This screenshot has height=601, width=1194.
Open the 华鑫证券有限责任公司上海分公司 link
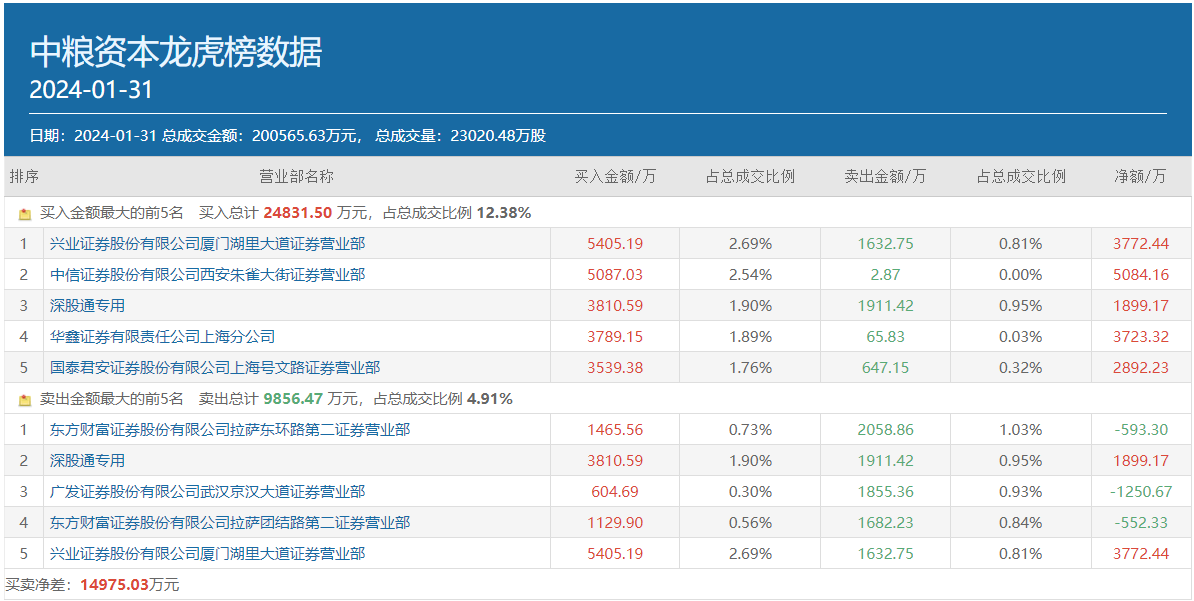pyautogui.click(x=162, y=337)
